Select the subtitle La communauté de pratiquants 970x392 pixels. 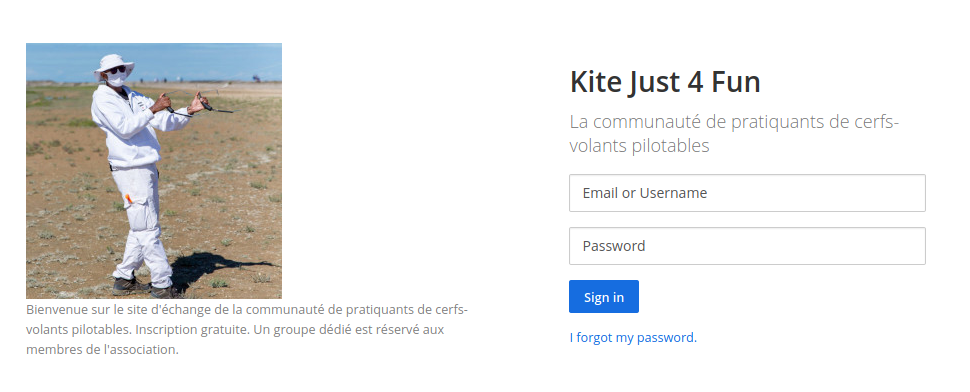point(734,134)
